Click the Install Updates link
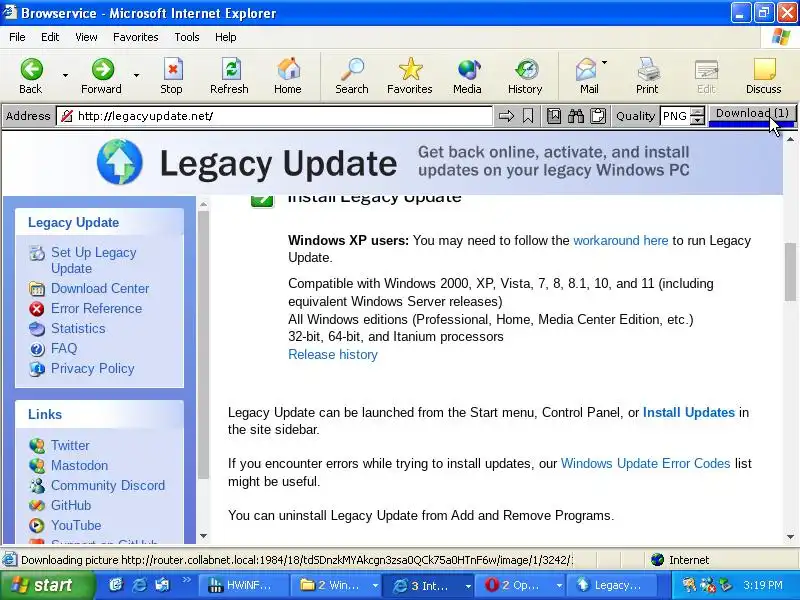The width and height of the screenshot is (800, 600). point(689,412)
